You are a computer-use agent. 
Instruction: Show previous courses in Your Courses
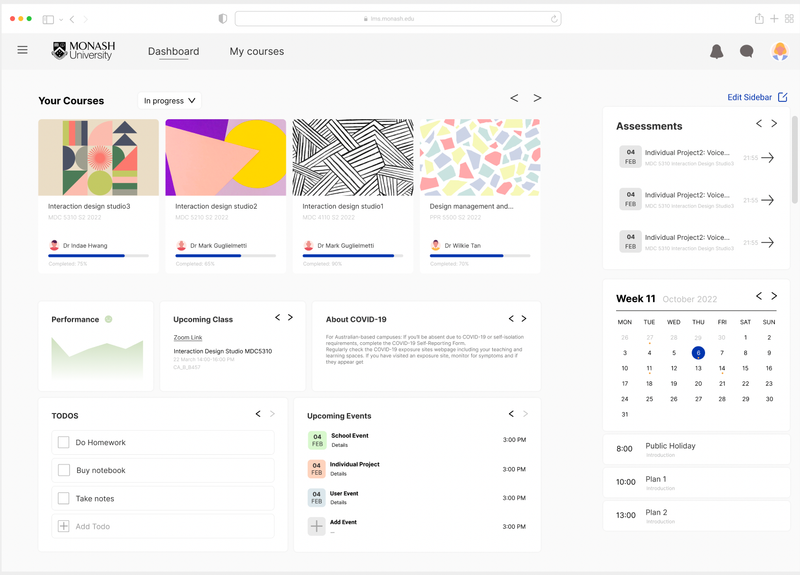click(x=514, y=98)
